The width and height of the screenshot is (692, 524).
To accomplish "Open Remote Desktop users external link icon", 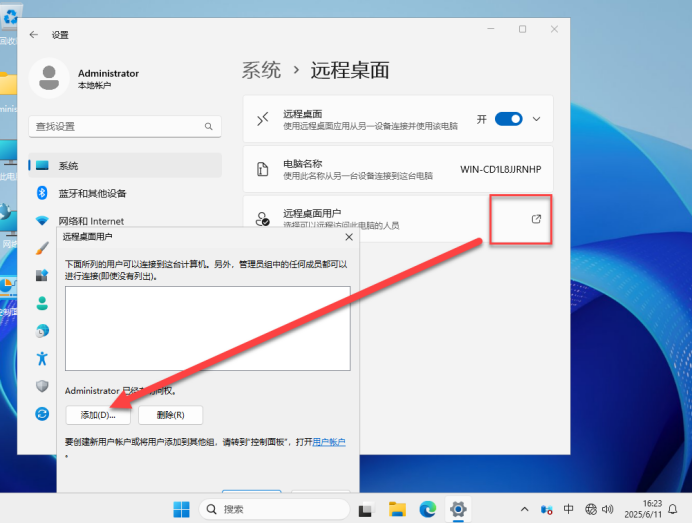I will pyautogui.click(x=536, y=219).
